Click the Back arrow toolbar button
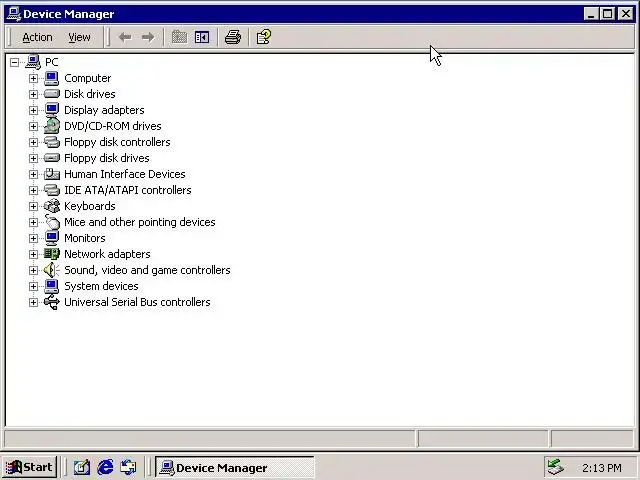This screenshot has width=640, height=480. pos(125,37)
